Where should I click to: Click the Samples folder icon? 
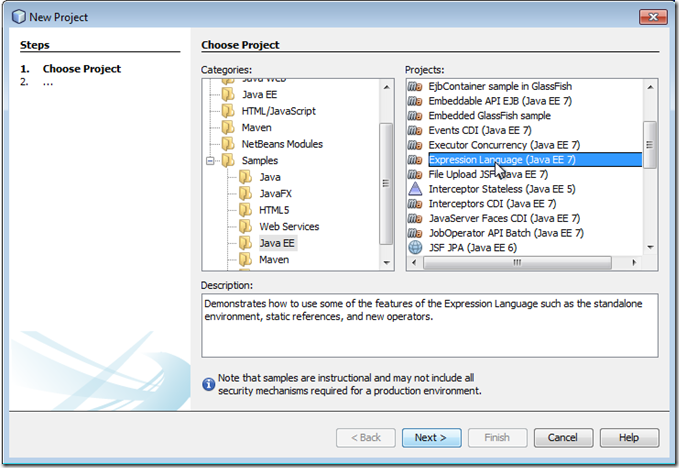[228, 160]
